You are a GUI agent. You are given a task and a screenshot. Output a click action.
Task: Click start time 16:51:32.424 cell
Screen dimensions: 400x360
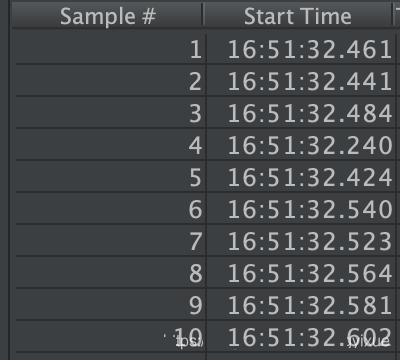(x=301, y=177)
